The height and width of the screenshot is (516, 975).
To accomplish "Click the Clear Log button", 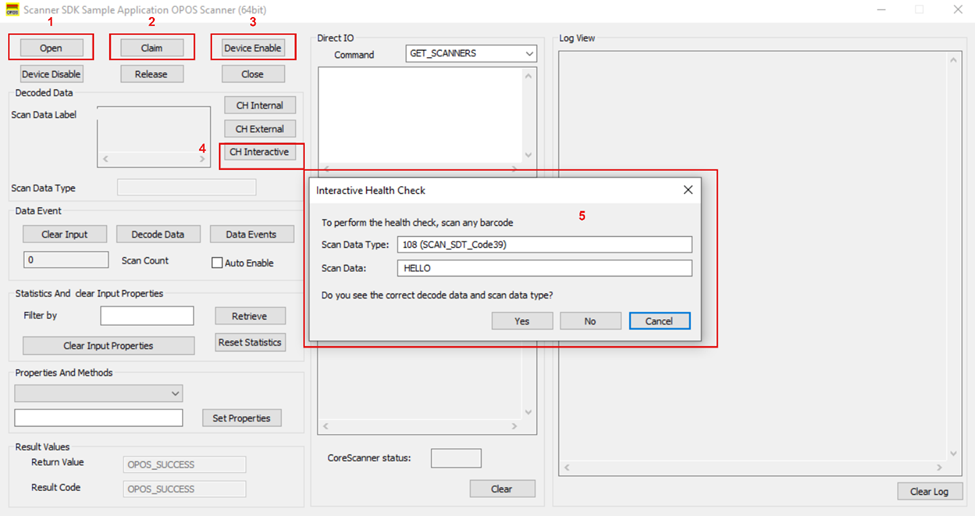I will coord(930,491).
